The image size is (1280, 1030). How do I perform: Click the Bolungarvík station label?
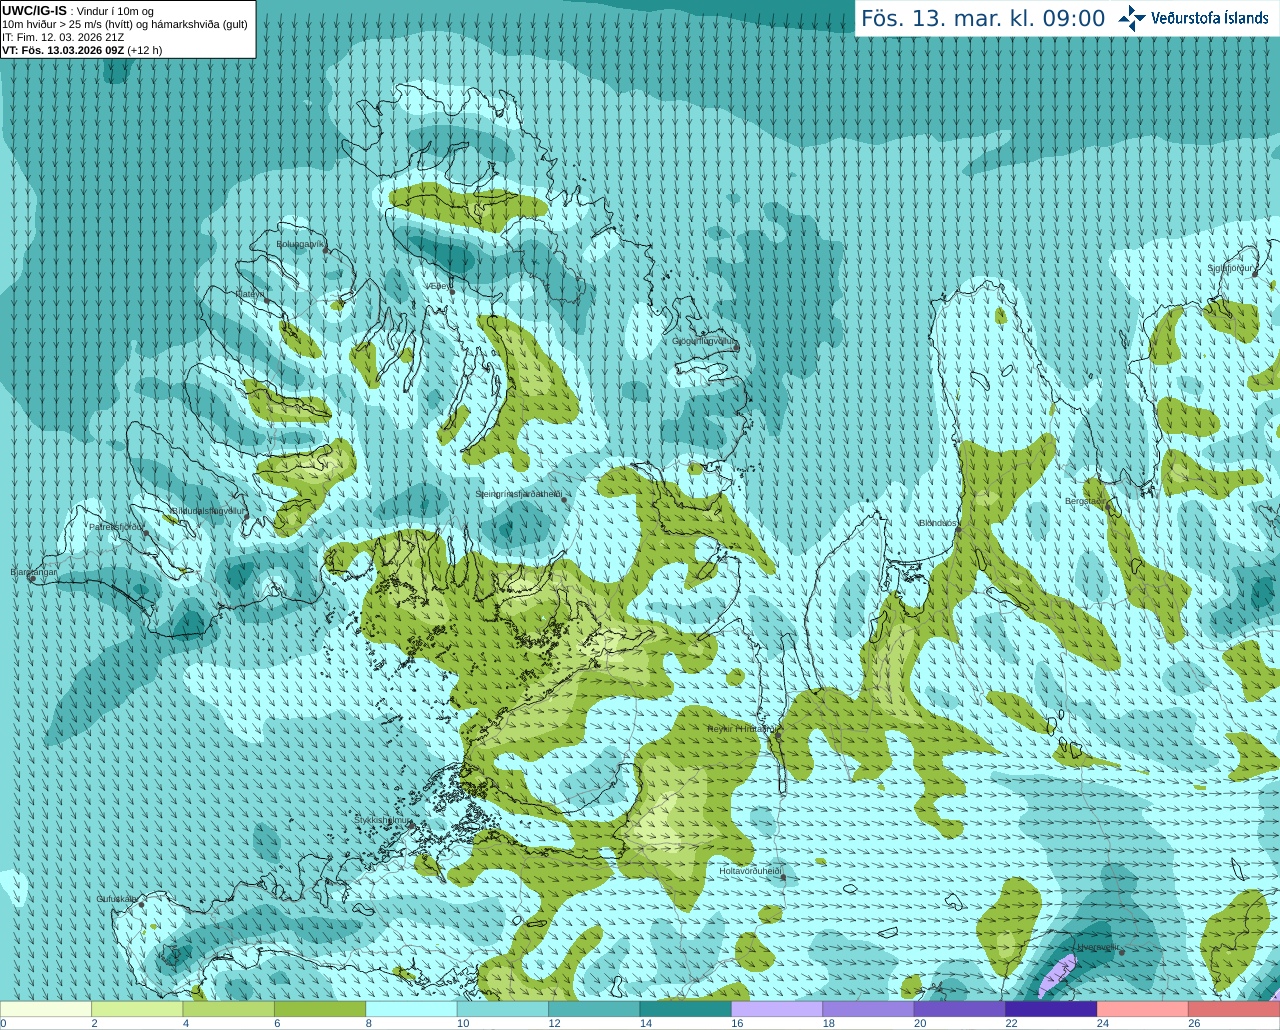click(x=300, y=244)
